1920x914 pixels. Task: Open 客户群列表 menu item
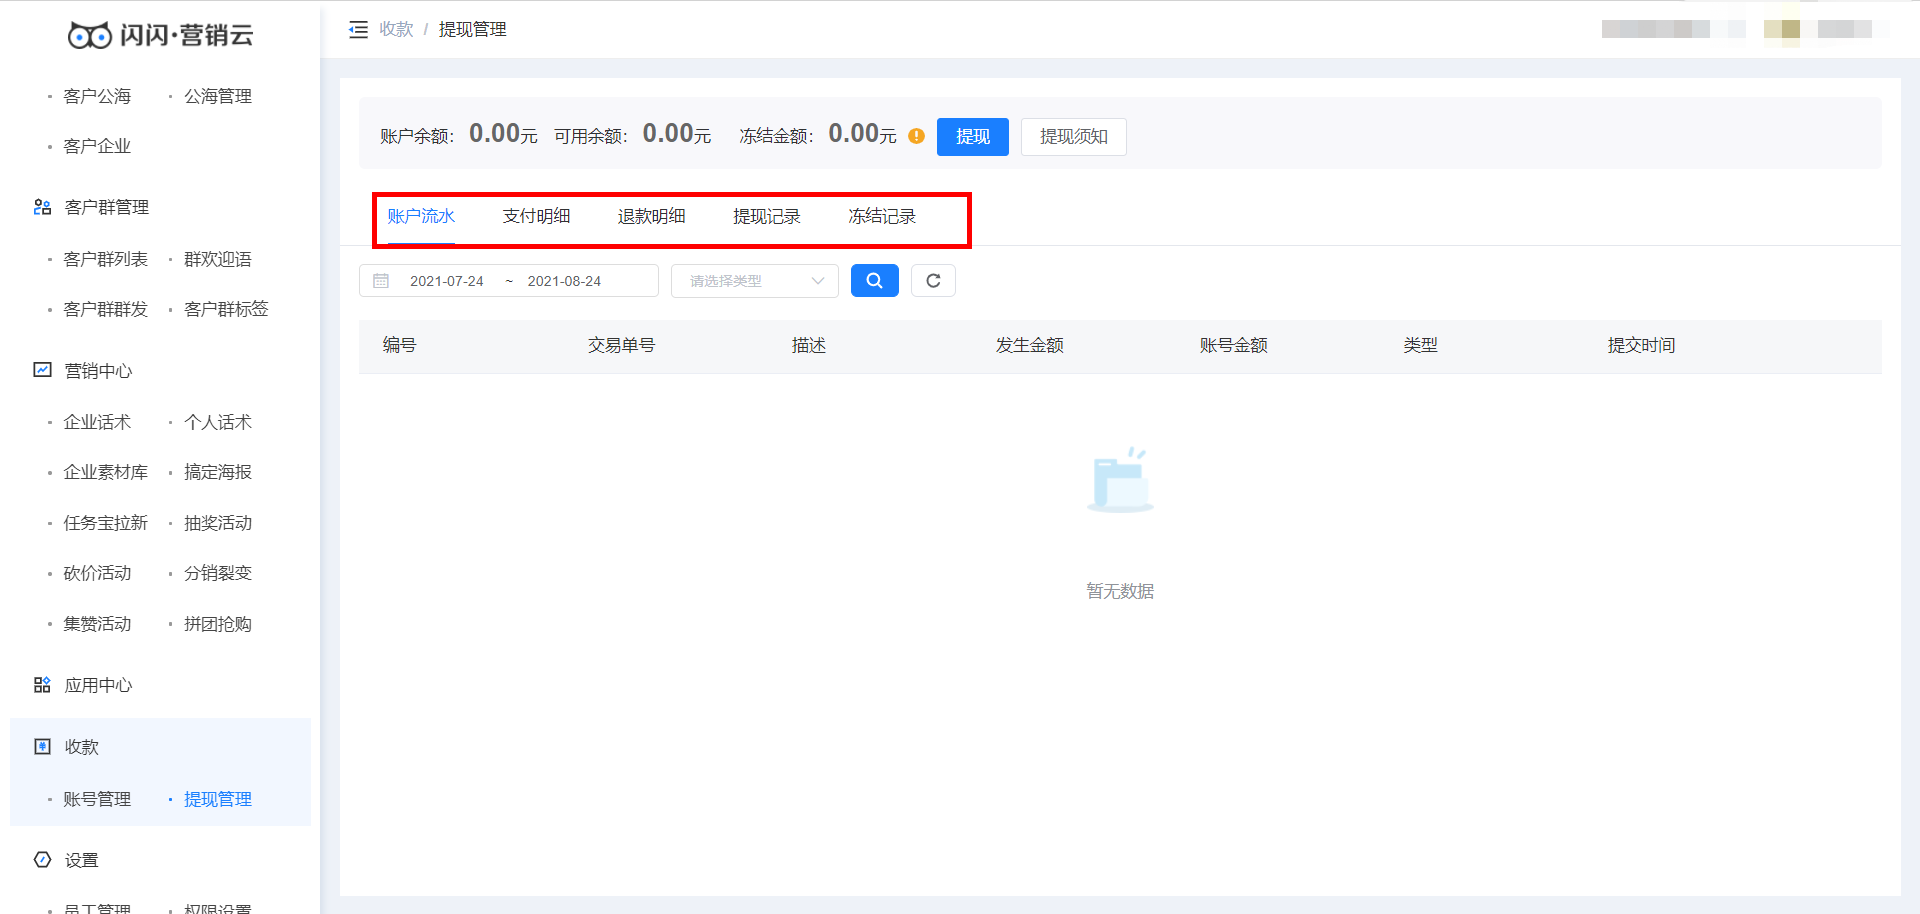click(105, 259)
